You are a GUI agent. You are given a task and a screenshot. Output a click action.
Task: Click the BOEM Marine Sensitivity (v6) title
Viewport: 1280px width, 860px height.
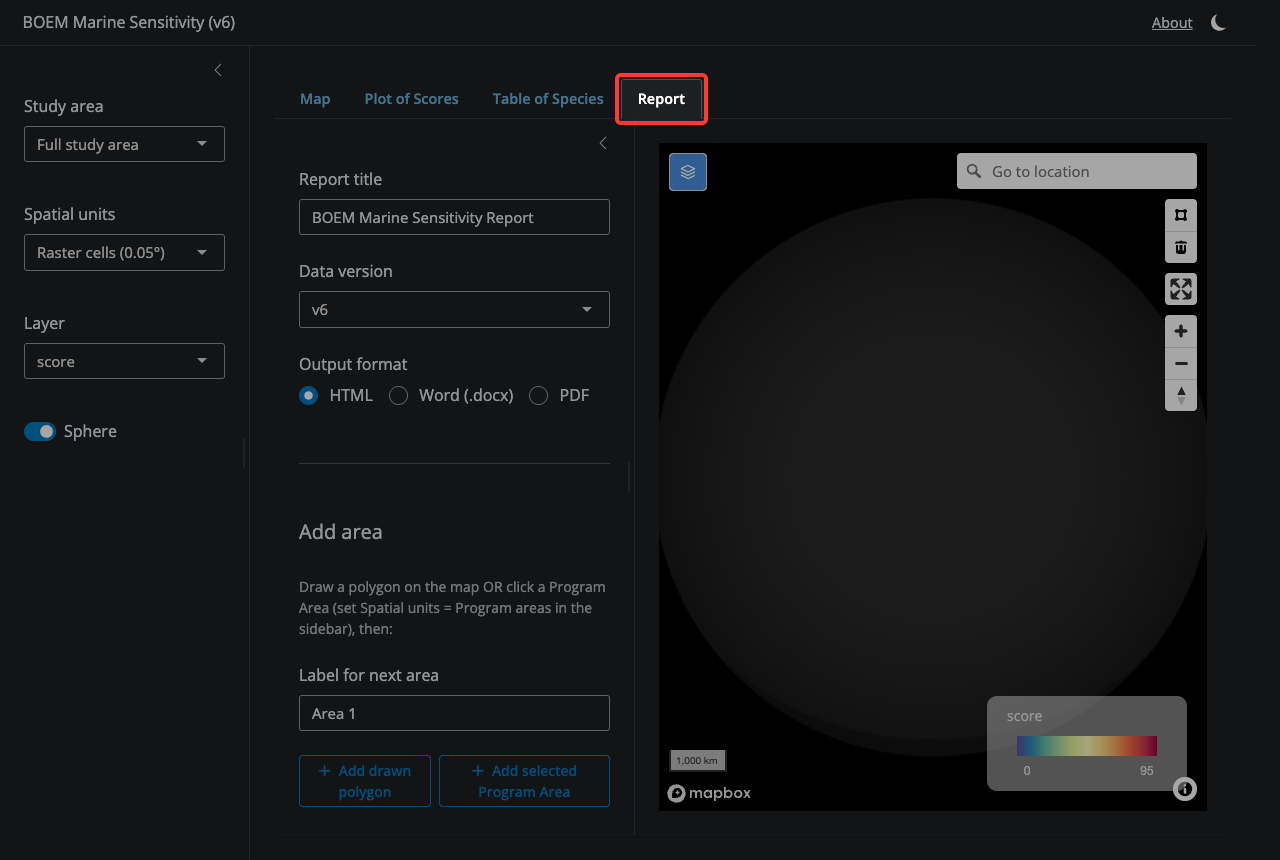[129, 22]
